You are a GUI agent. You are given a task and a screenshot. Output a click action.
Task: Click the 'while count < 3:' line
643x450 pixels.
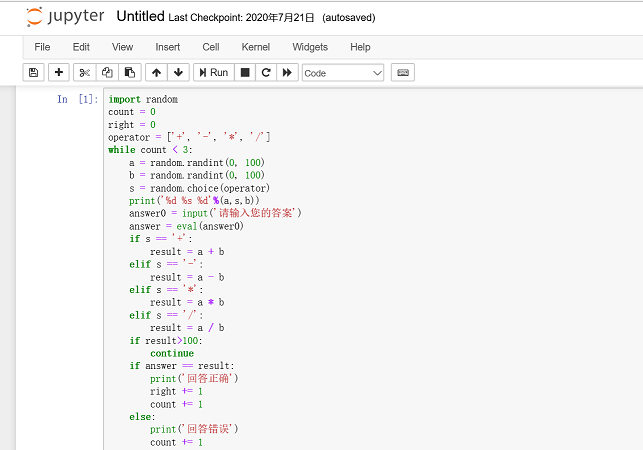(x=150, y=150)
